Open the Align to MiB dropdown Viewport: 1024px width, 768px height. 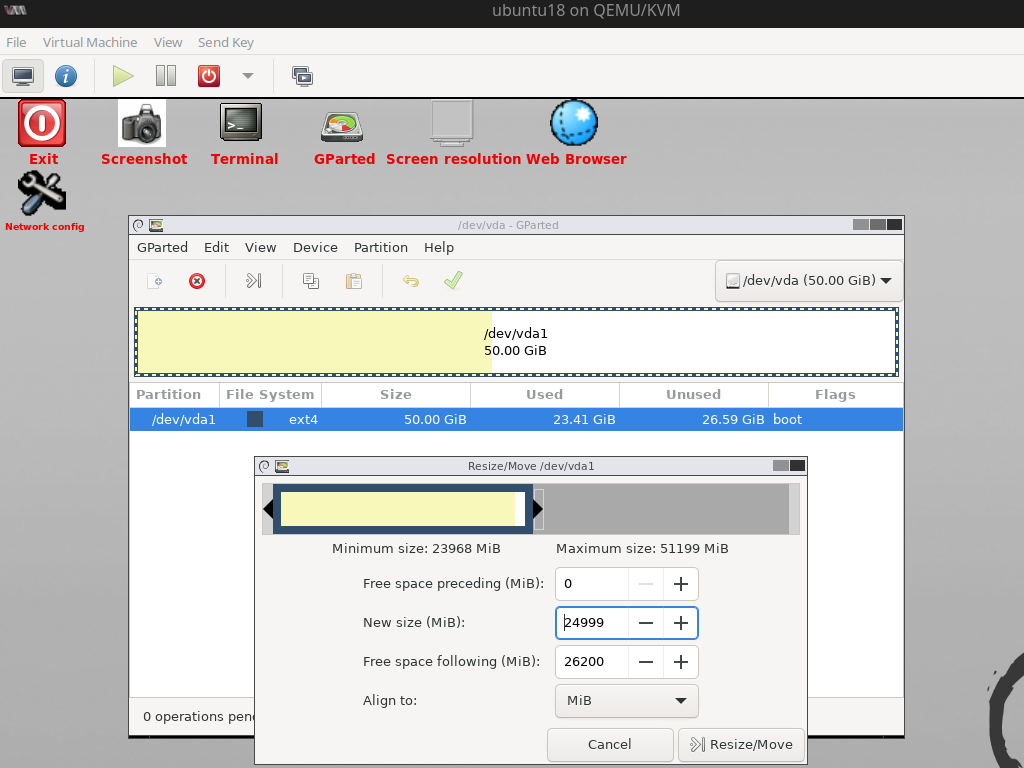point(626,701)
